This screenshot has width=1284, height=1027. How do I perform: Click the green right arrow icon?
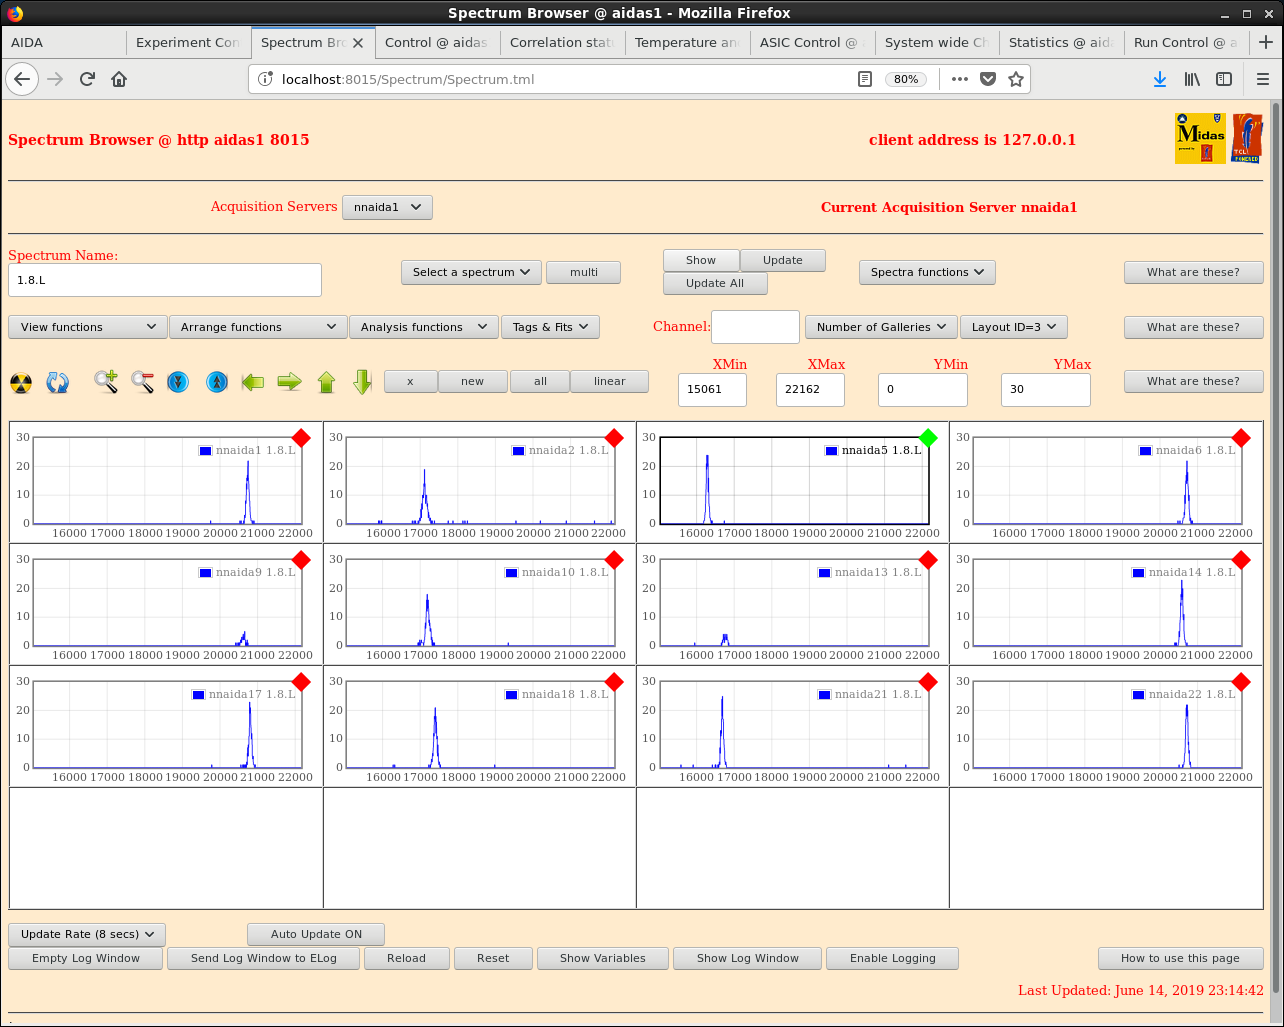click(x=289, y=382)
